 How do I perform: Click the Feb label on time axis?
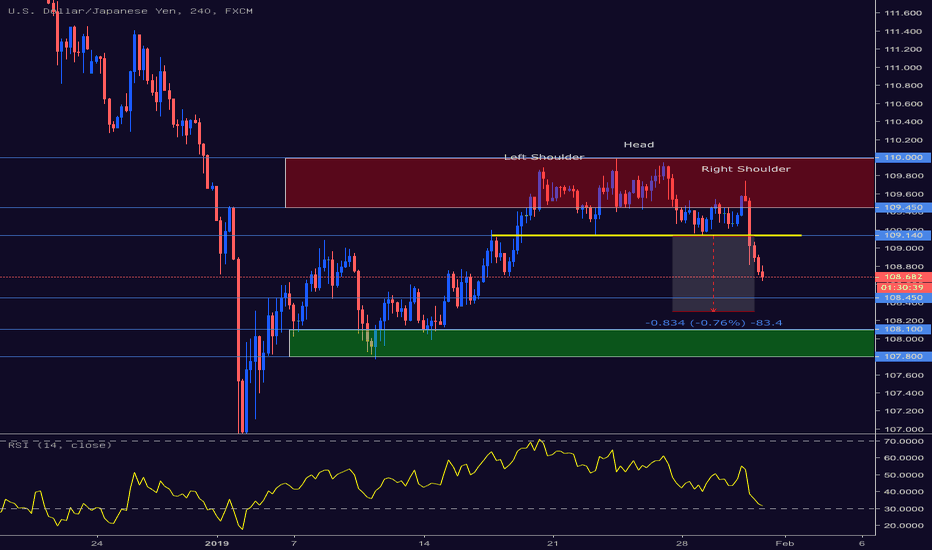785,543
